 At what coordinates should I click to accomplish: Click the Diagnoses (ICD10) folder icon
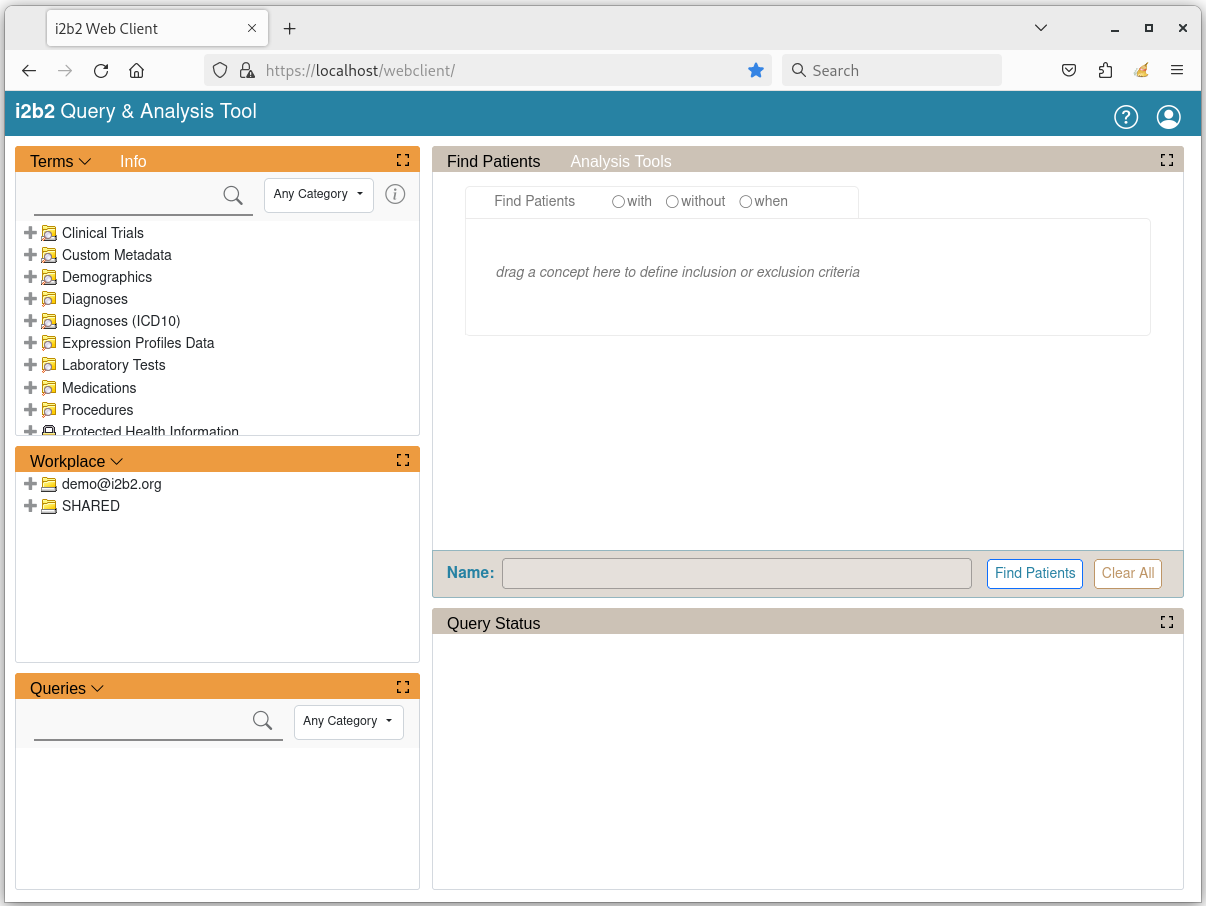(49, 321)
